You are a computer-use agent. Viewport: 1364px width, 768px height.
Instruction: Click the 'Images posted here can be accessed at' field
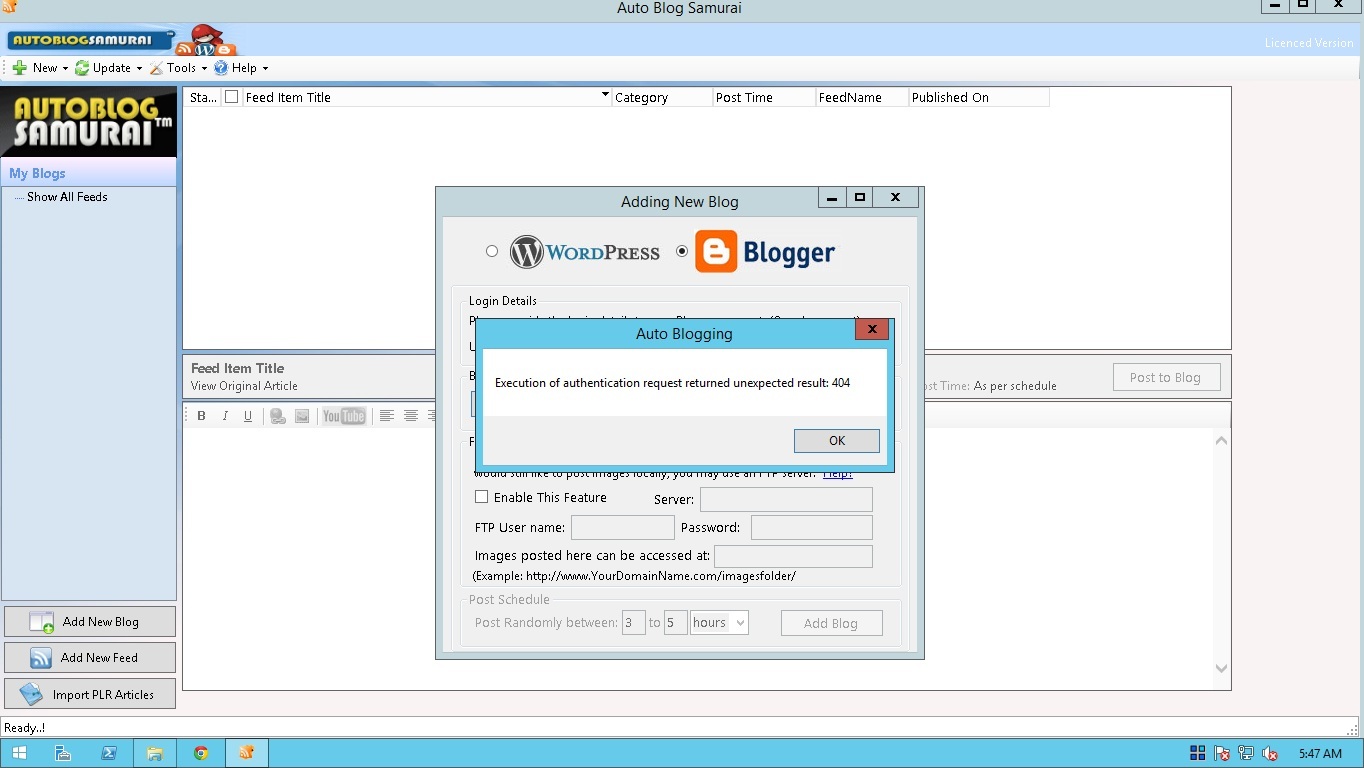coord(793,556)
